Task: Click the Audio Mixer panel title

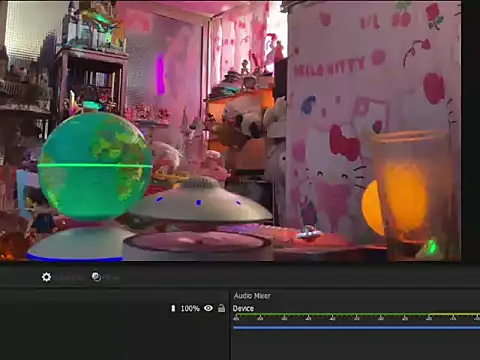Action: coord(252,296)
